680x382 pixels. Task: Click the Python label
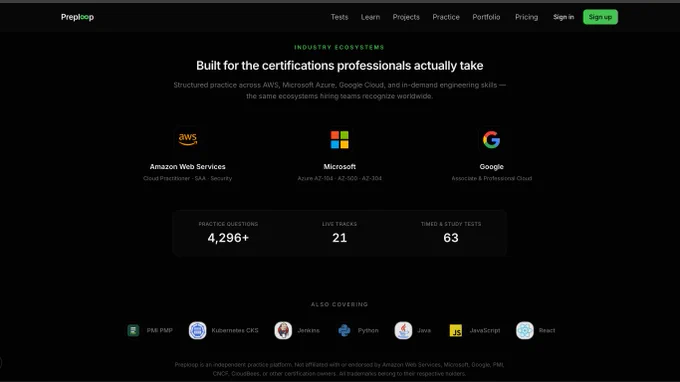click(x=368, y=330)
